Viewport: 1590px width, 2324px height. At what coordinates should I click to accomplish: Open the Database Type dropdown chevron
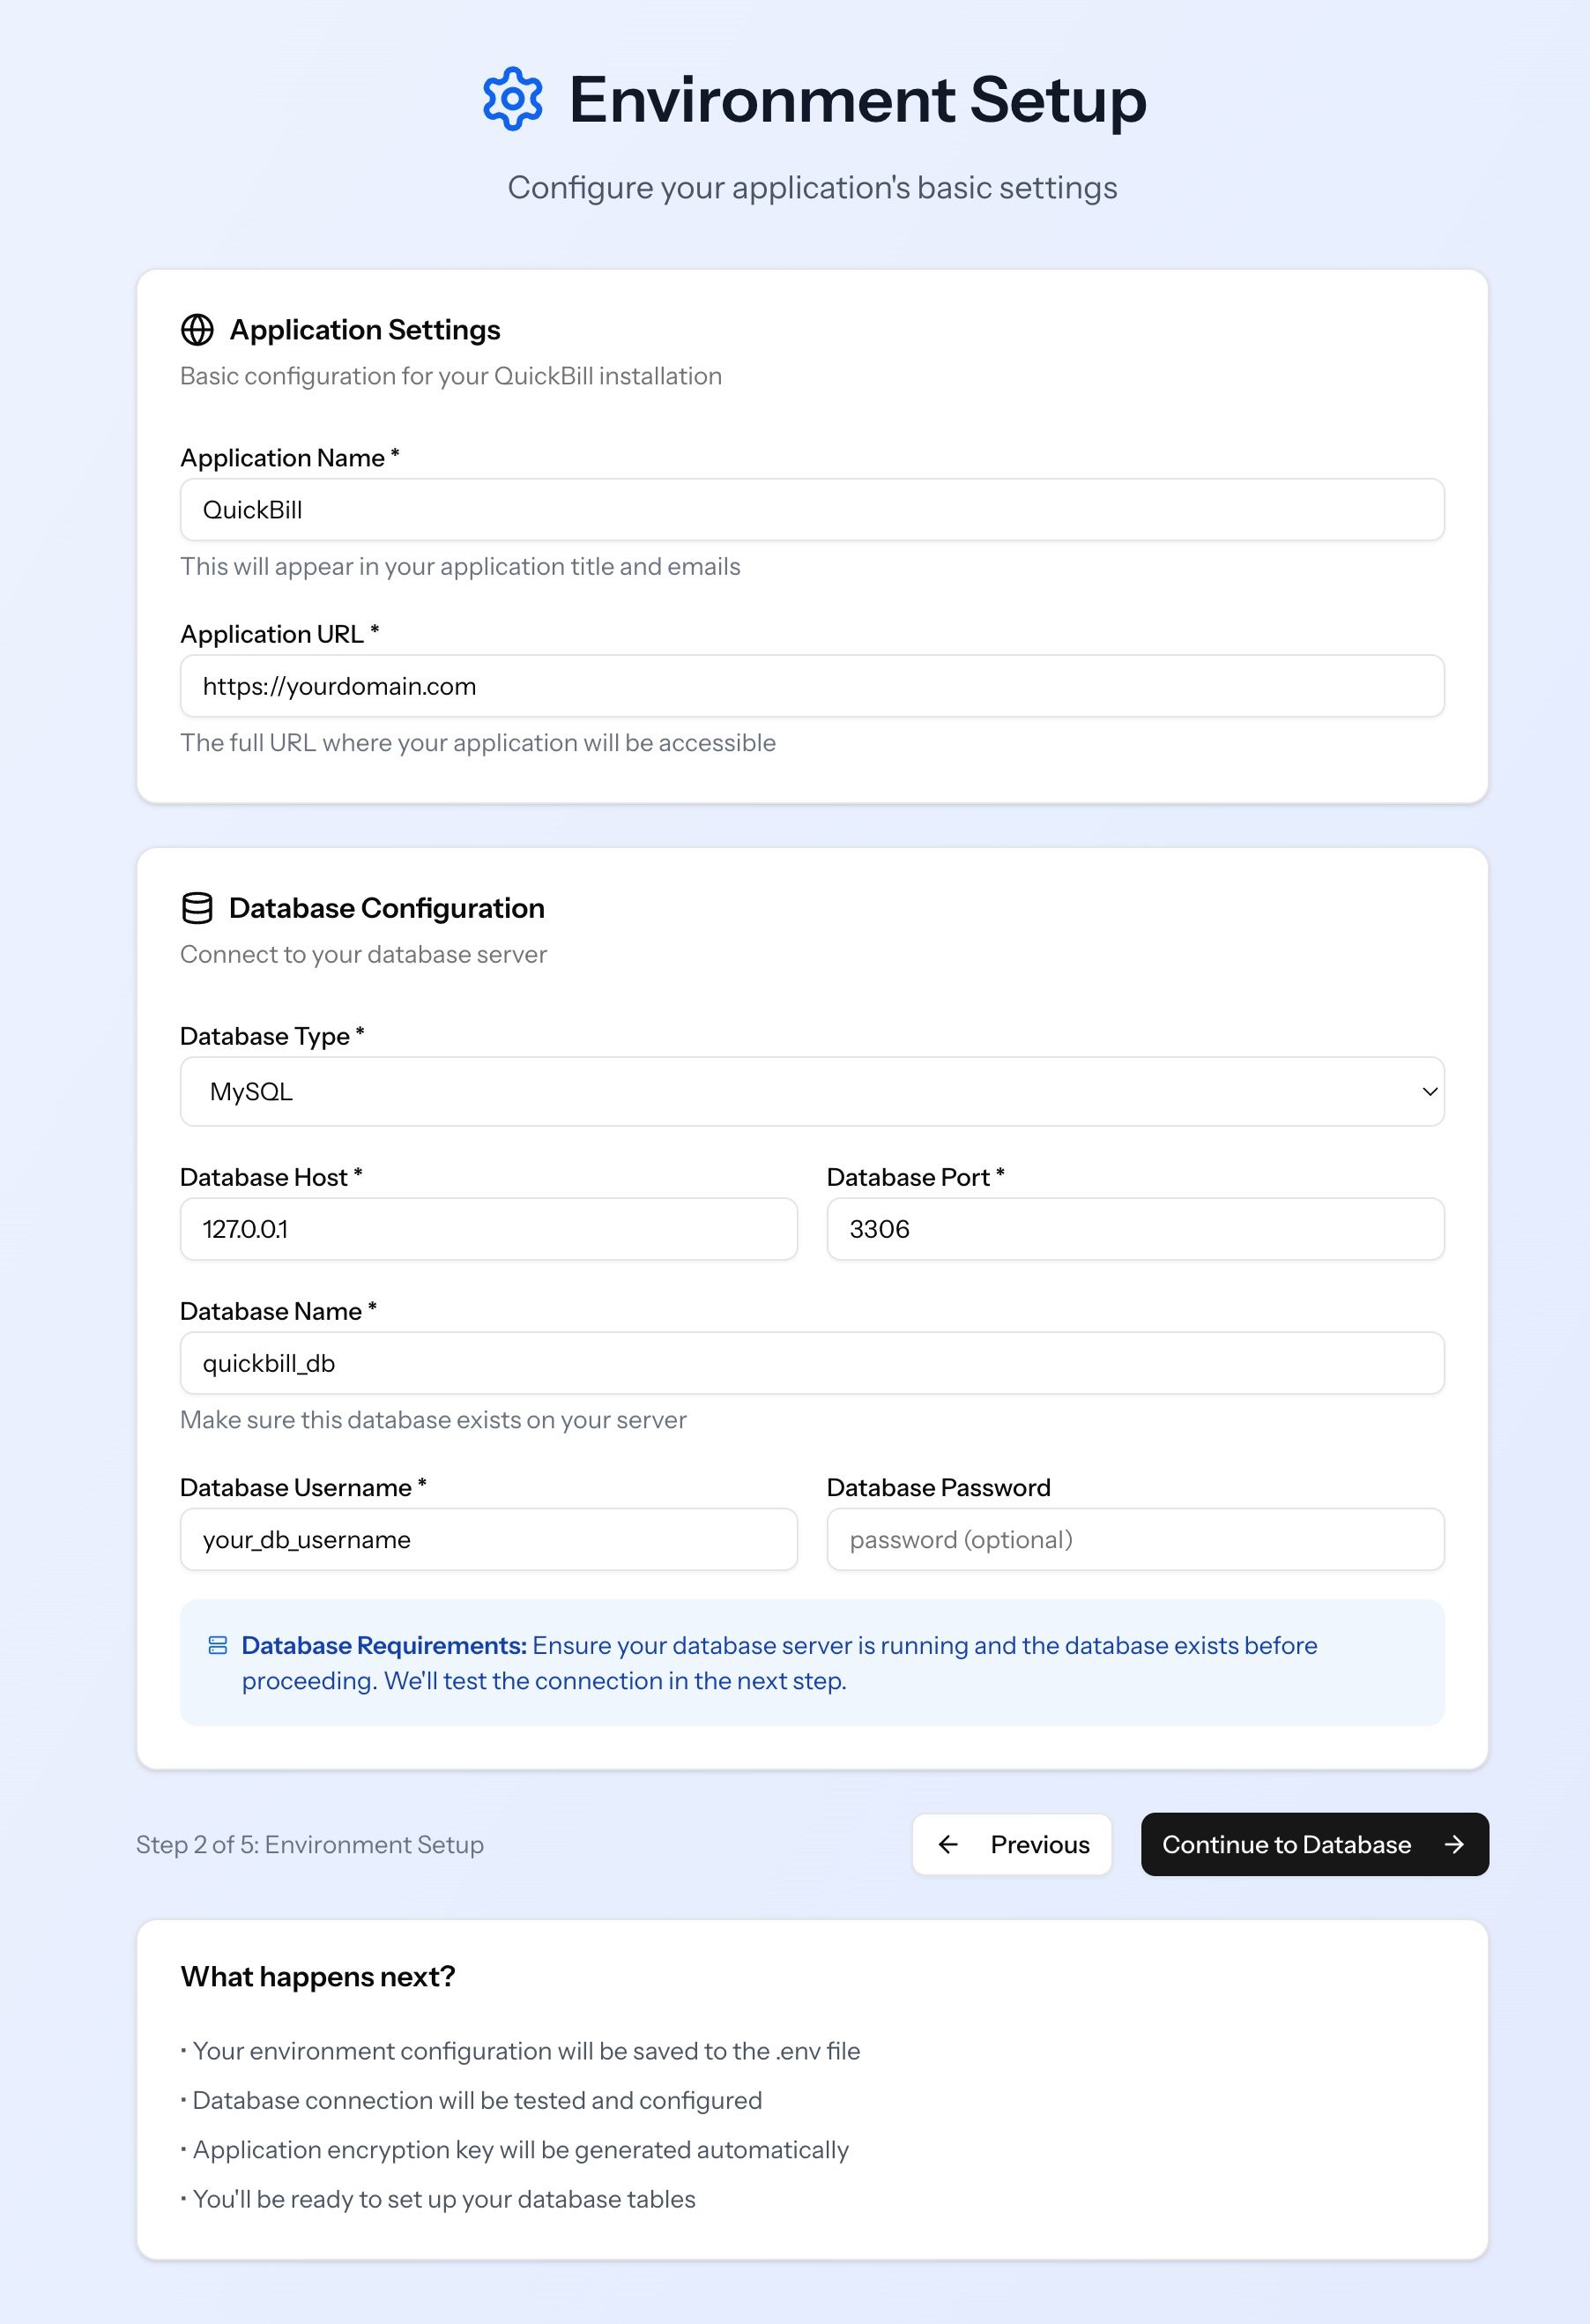(1429, 1091)
